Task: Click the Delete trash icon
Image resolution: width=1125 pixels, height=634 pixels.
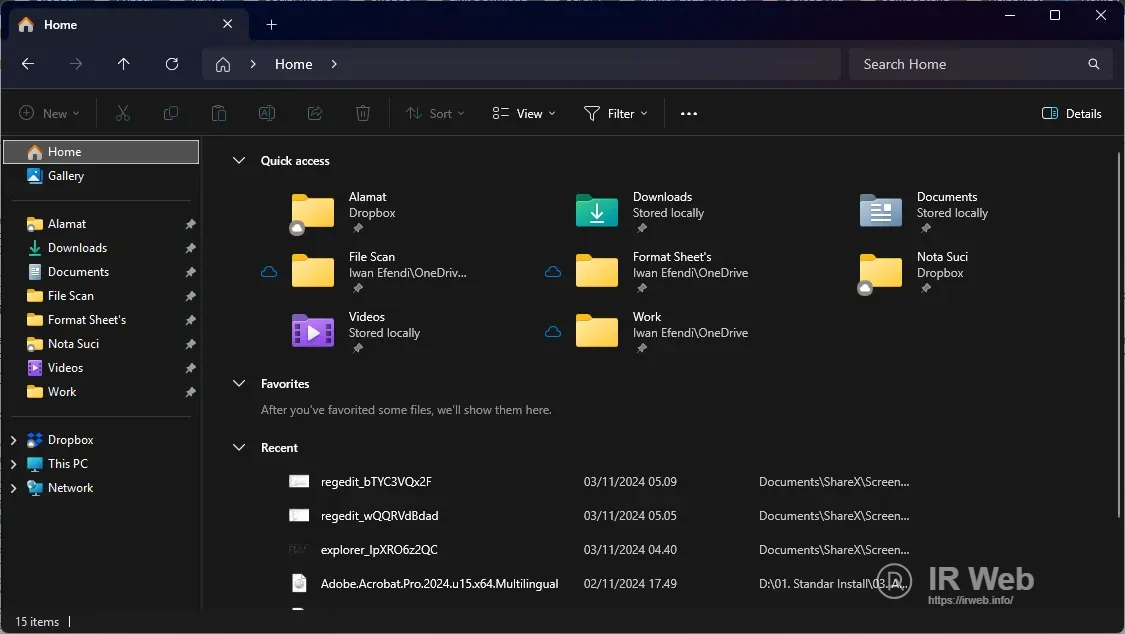Action: point(363,114)
